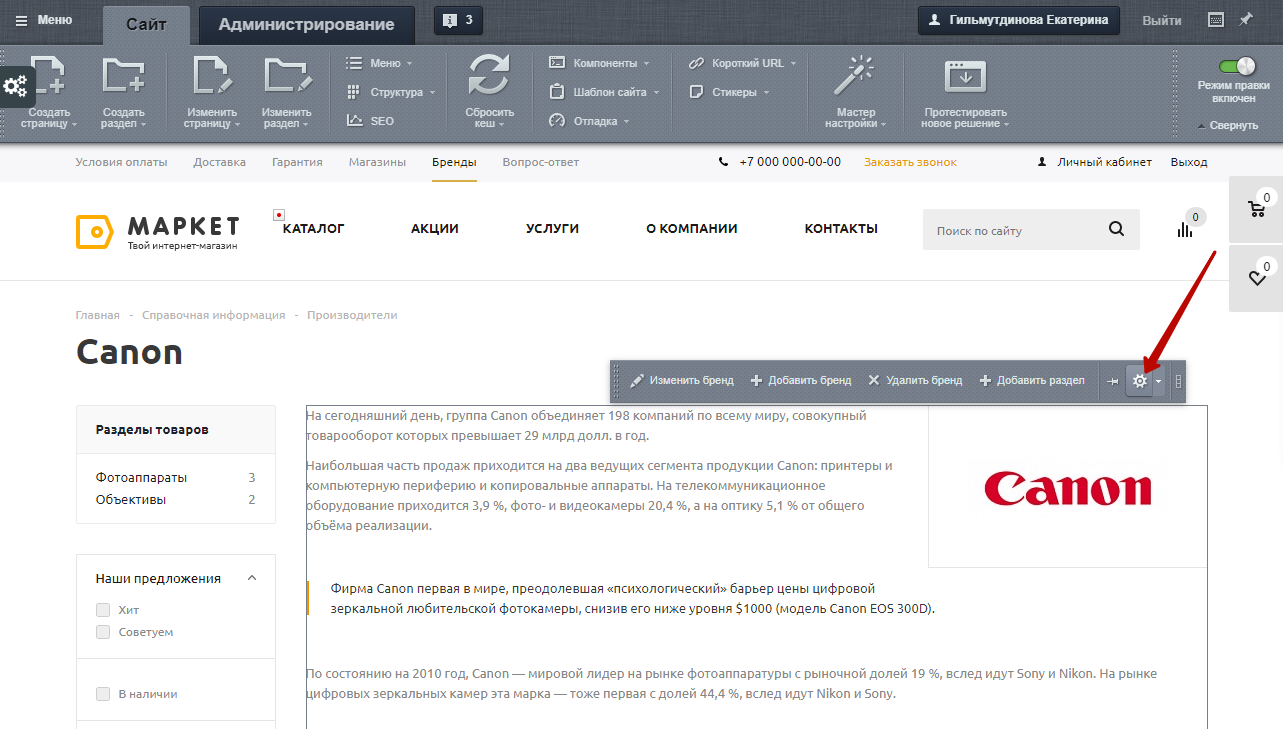Open the hamburger Меню in the top bar

(x=43, y=20)
